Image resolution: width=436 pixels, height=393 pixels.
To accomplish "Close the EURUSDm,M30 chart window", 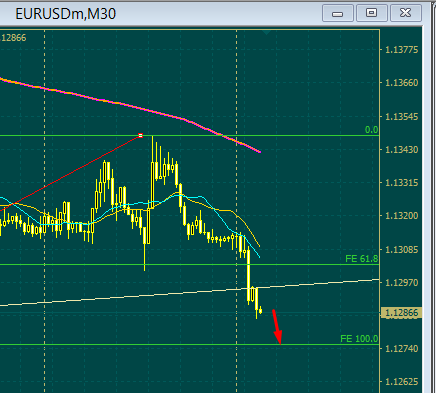I will [406, 13].
